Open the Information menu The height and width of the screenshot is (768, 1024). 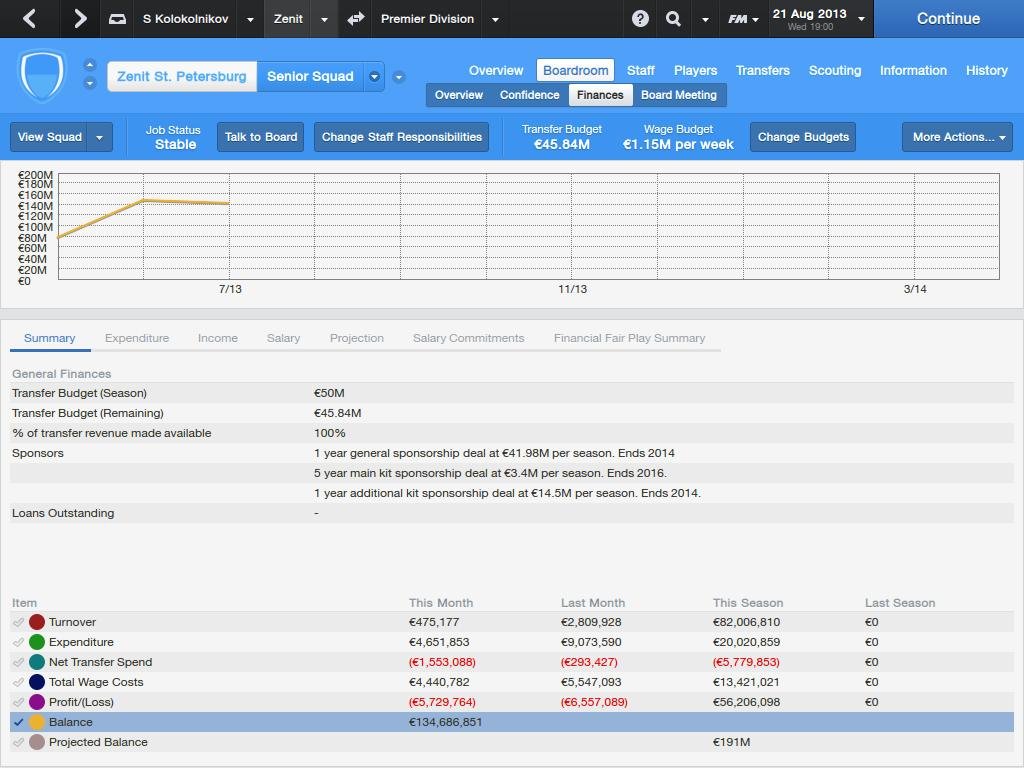pos(913,71)
